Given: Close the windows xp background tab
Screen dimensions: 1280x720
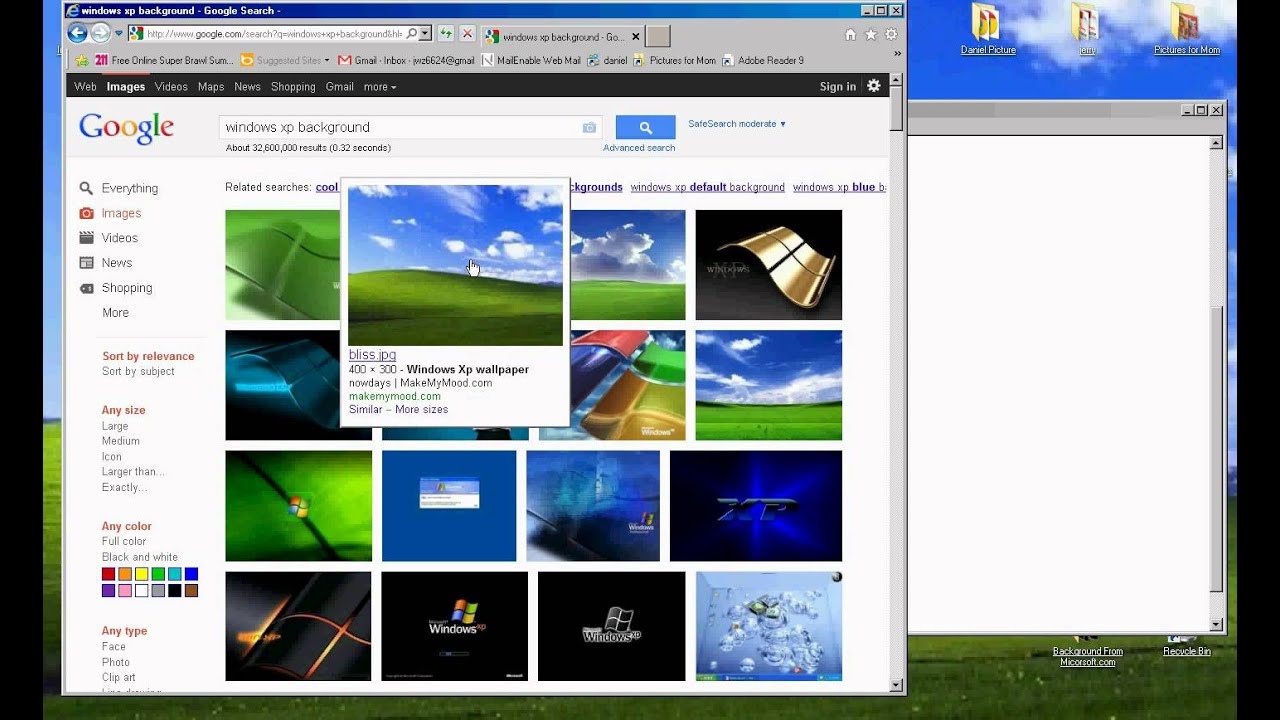Looking at the screenshot, I should pyautogui.click(x=635, y=37).
